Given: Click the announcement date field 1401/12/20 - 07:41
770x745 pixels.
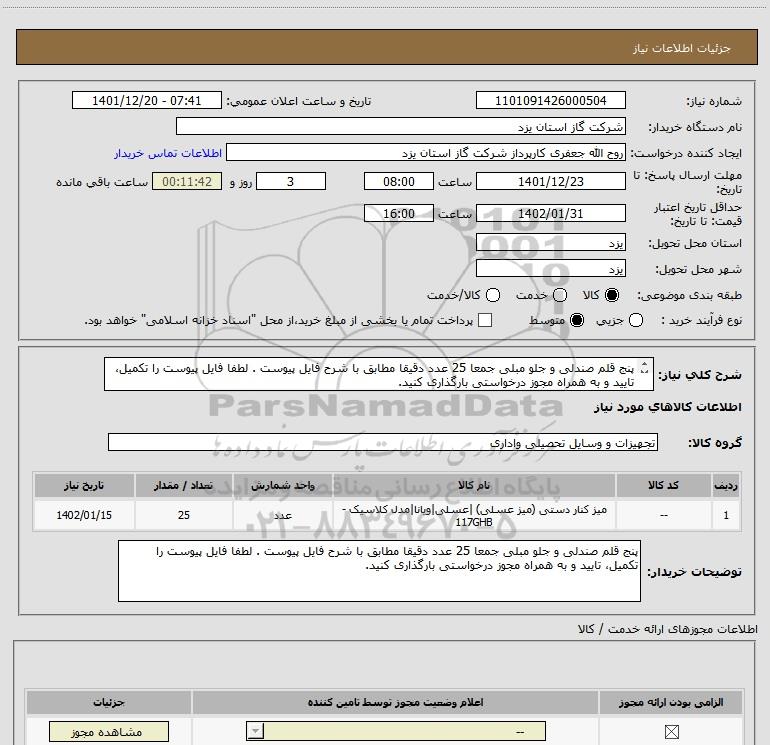Looking at the screenshot, I should click(x=147, y=100).
